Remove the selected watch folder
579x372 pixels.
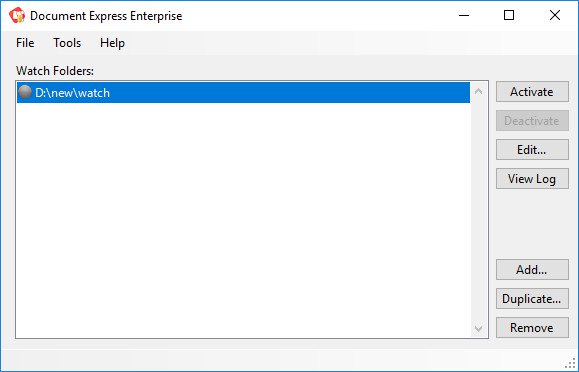[532, 328]
